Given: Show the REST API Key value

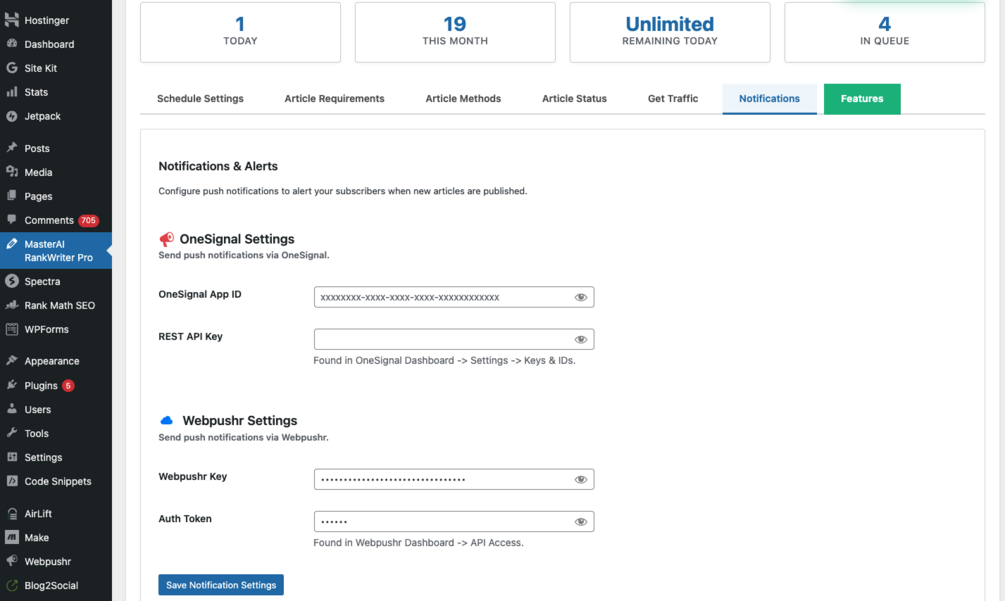Looking at the screenshot, I should pos(581,339).
